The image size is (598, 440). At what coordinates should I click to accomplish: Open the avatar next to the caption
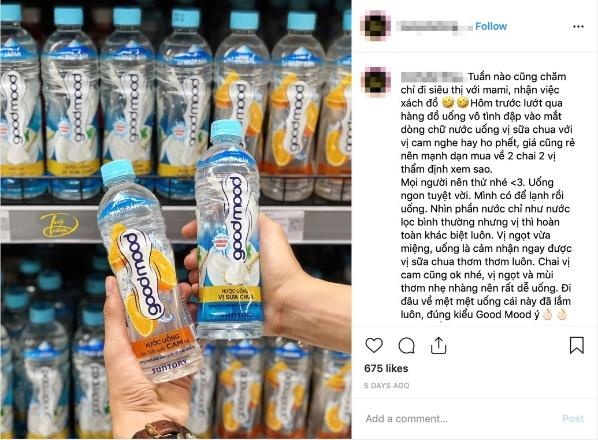pyautogui.click(x=375, y=82)
